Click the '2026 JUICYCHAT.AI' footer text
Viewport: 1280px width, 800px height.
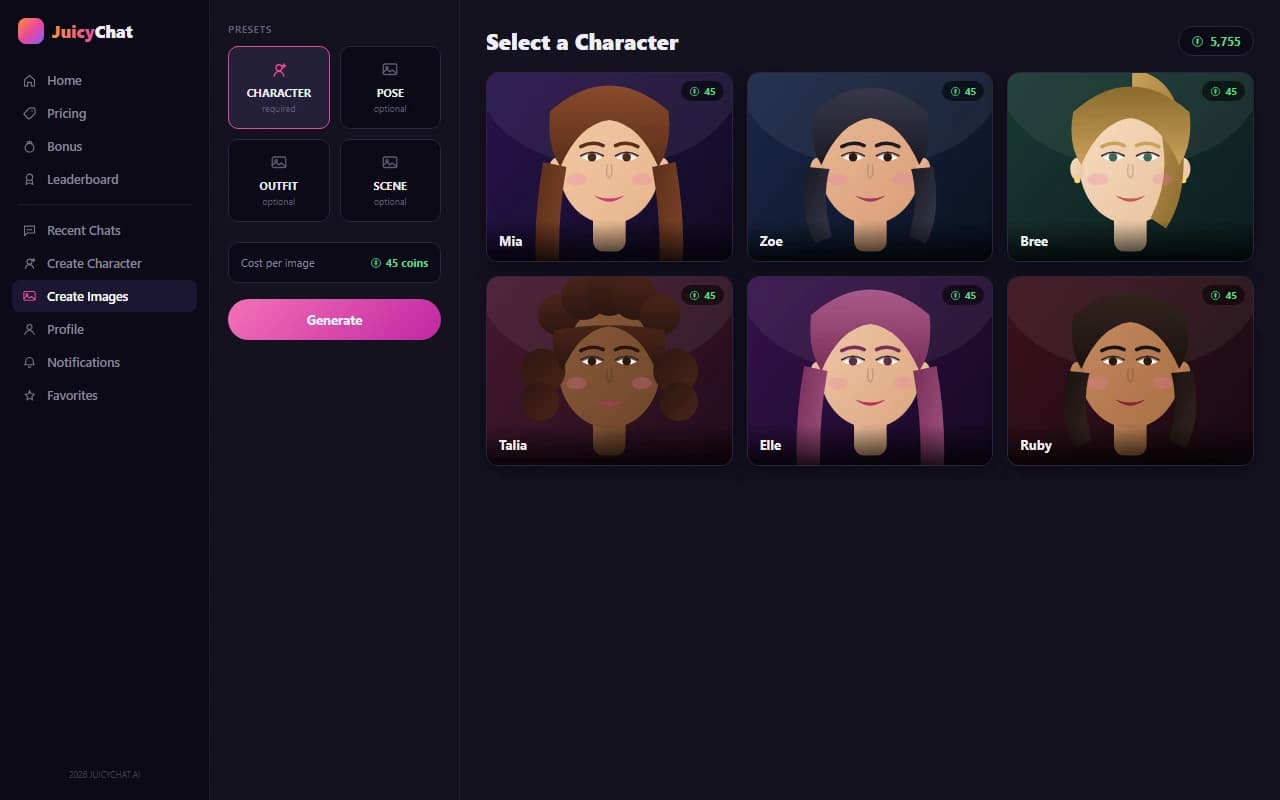click(104, 775)
